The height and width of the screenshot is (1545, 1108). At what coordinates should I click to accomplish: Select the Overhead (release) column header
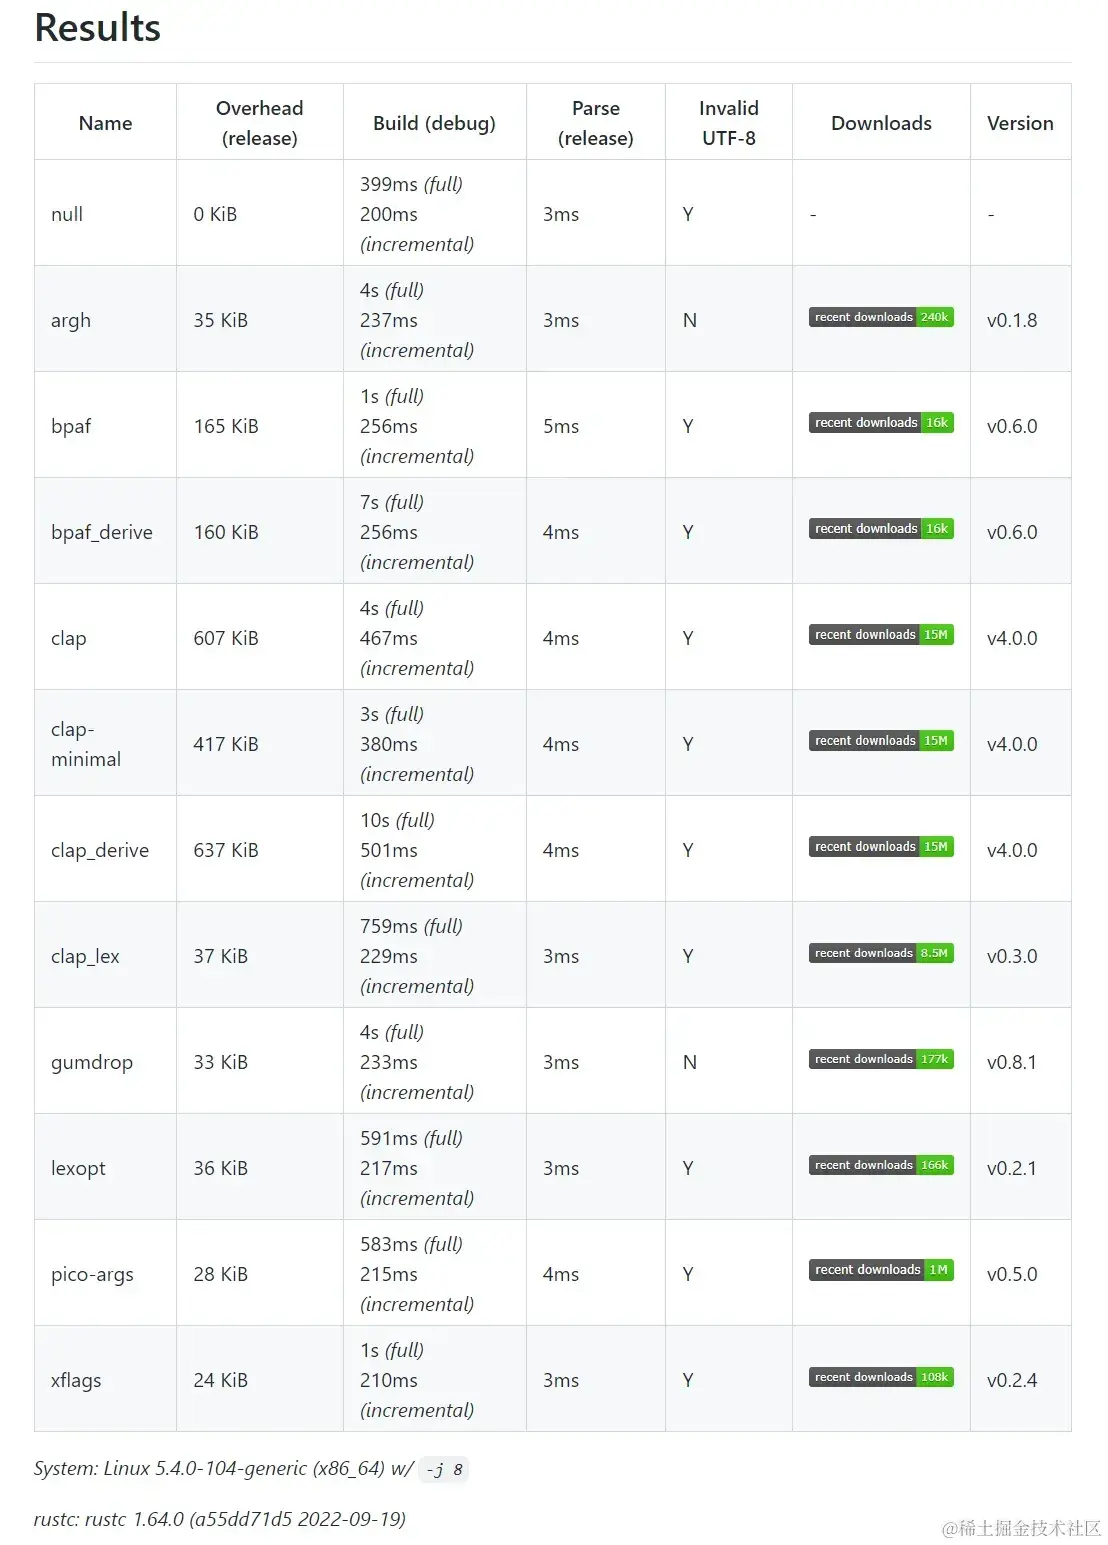260,123
